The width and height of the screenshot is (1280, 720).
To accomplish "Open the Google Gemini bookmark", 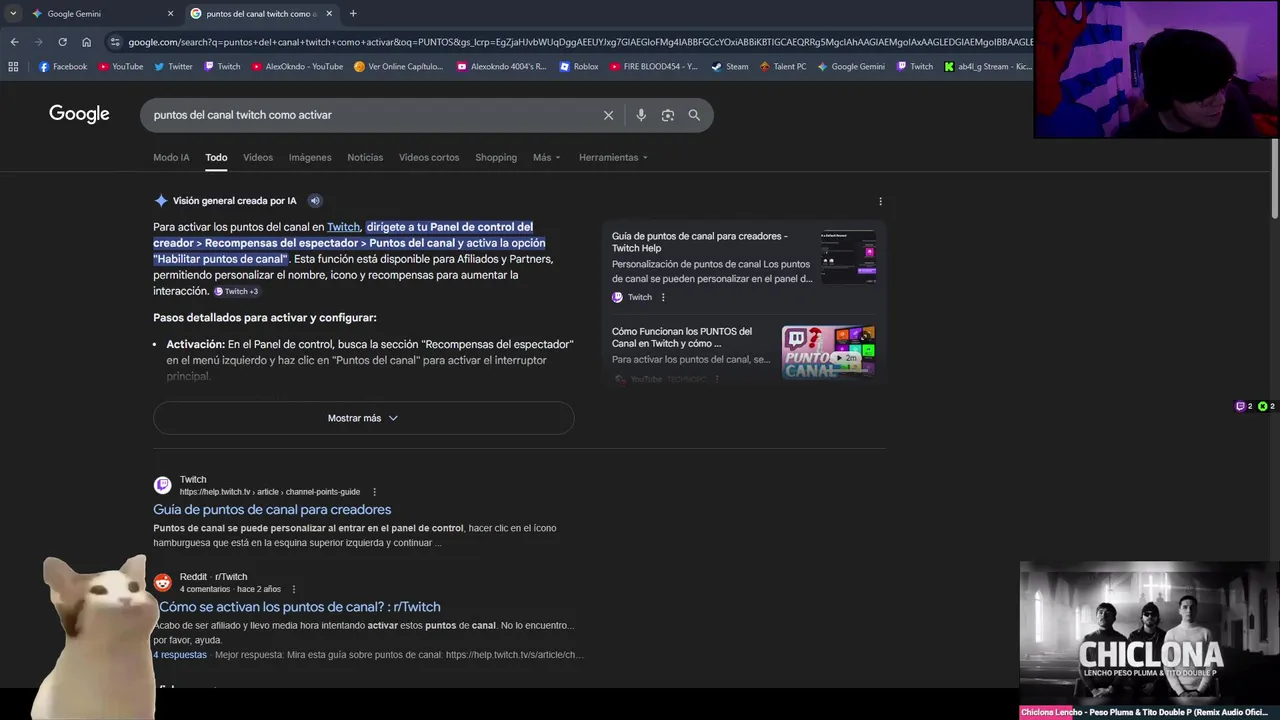I will point(851,67).
